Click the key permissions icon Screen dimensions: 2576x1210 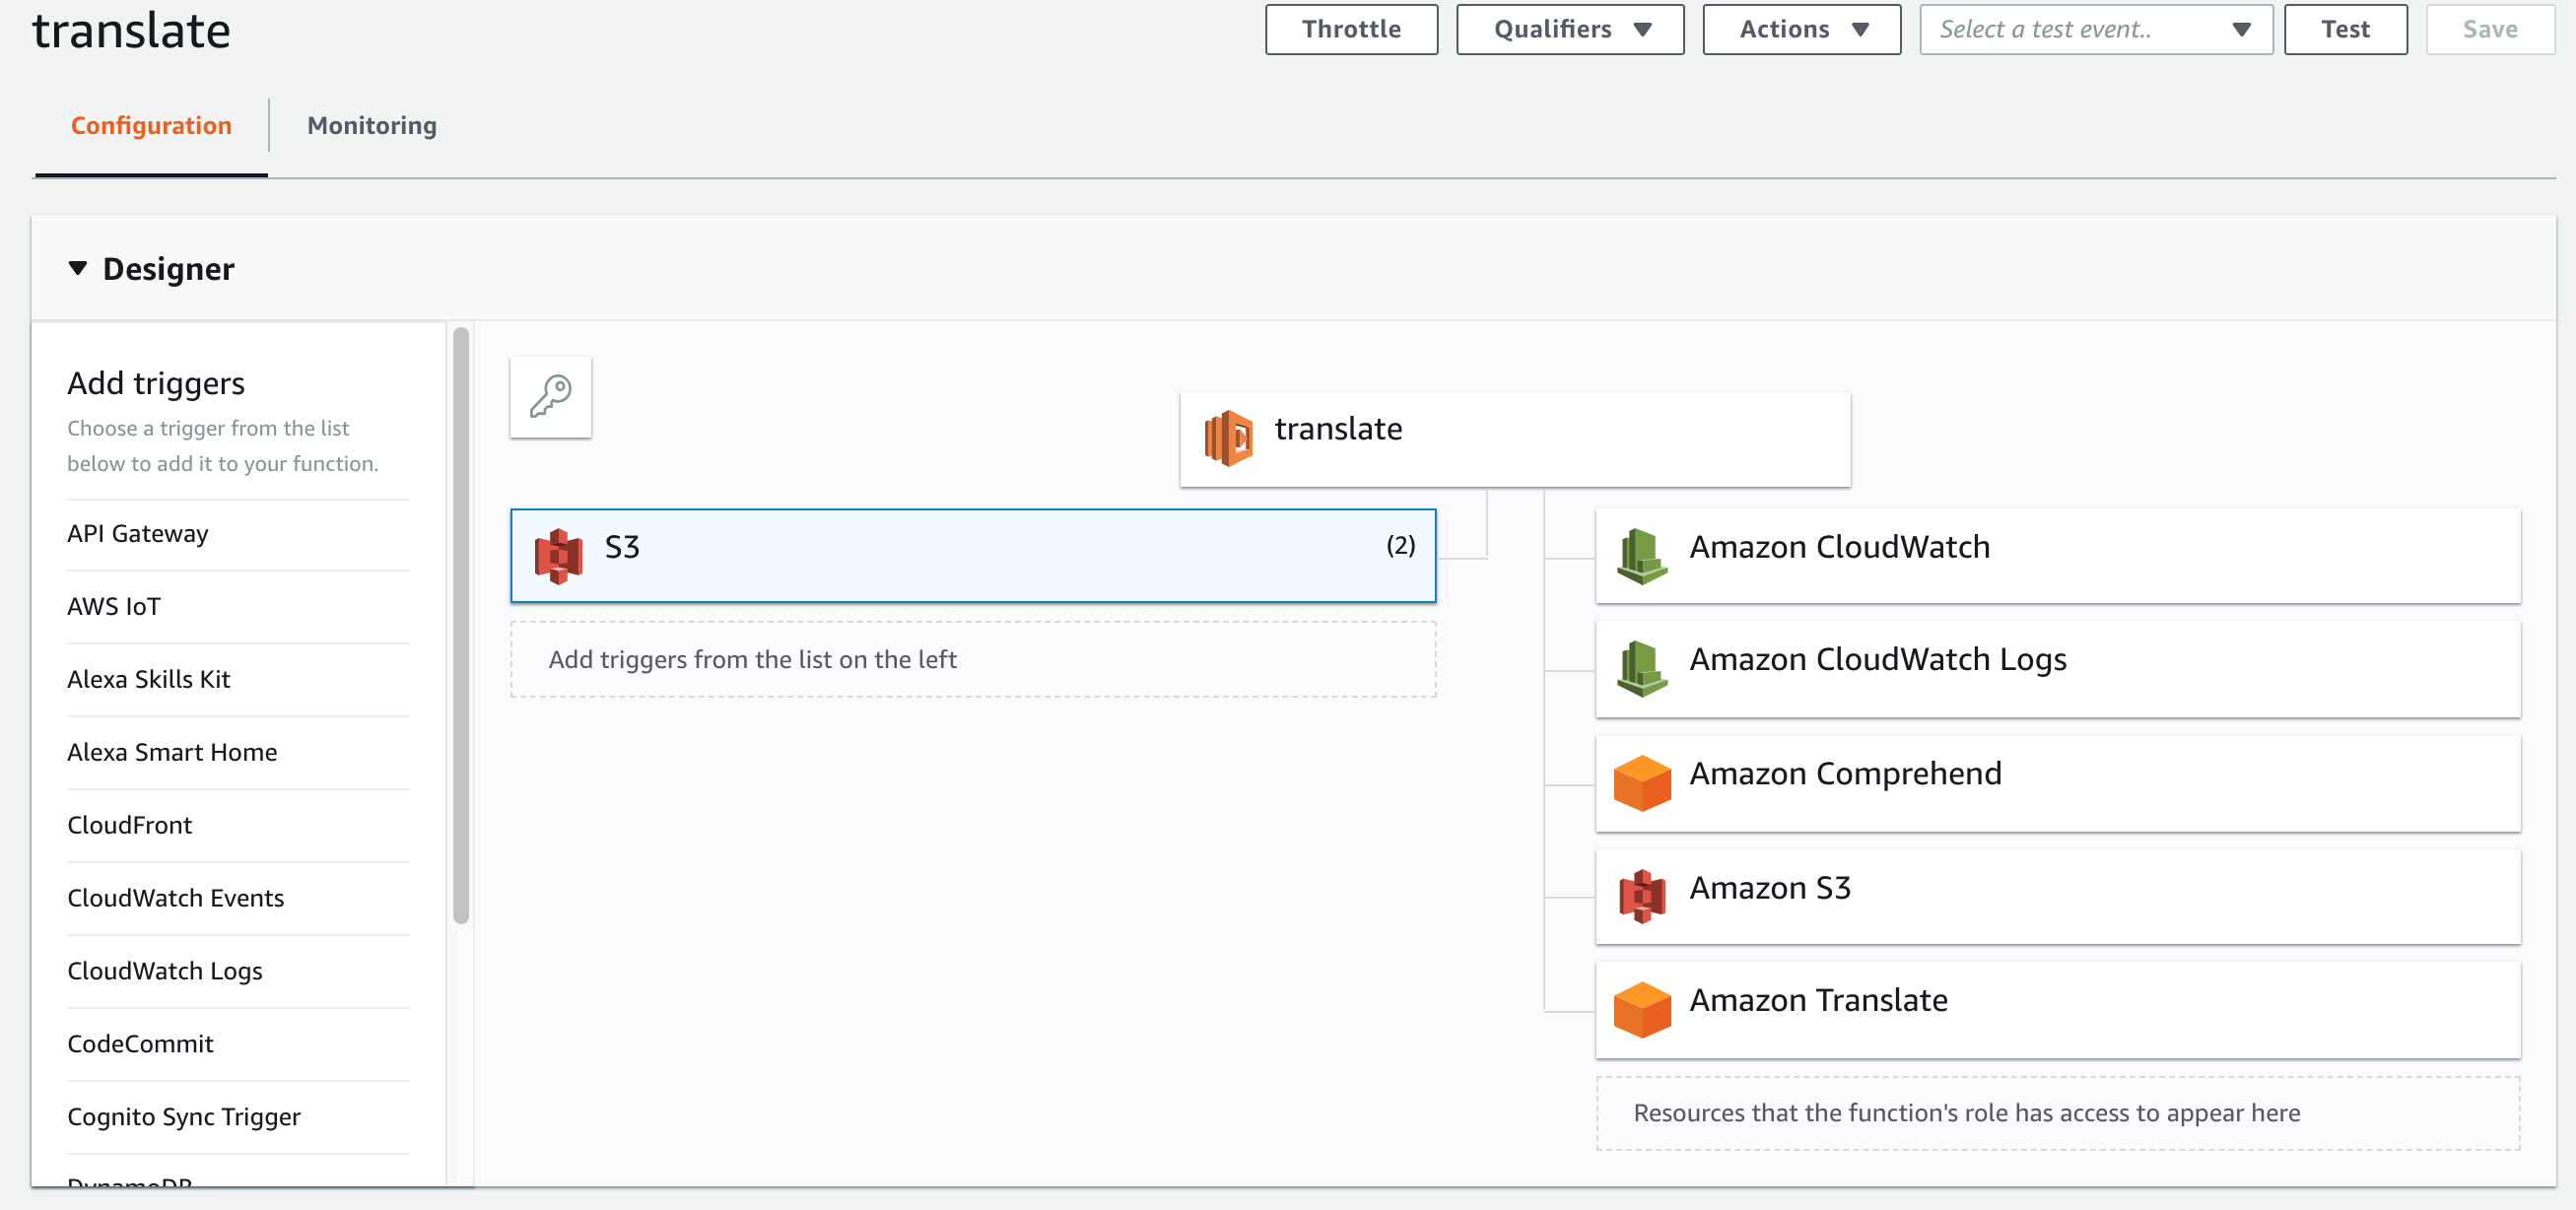(x=550, y=397)
